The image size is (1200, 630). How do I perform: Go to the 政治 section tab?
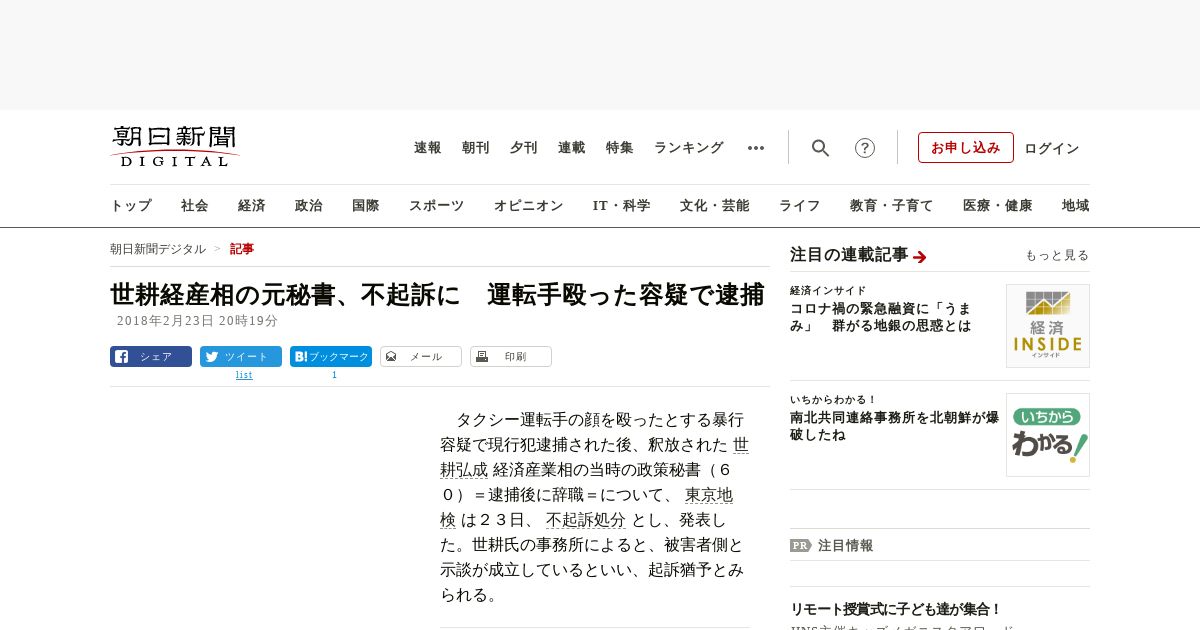(x=309, y=206)
